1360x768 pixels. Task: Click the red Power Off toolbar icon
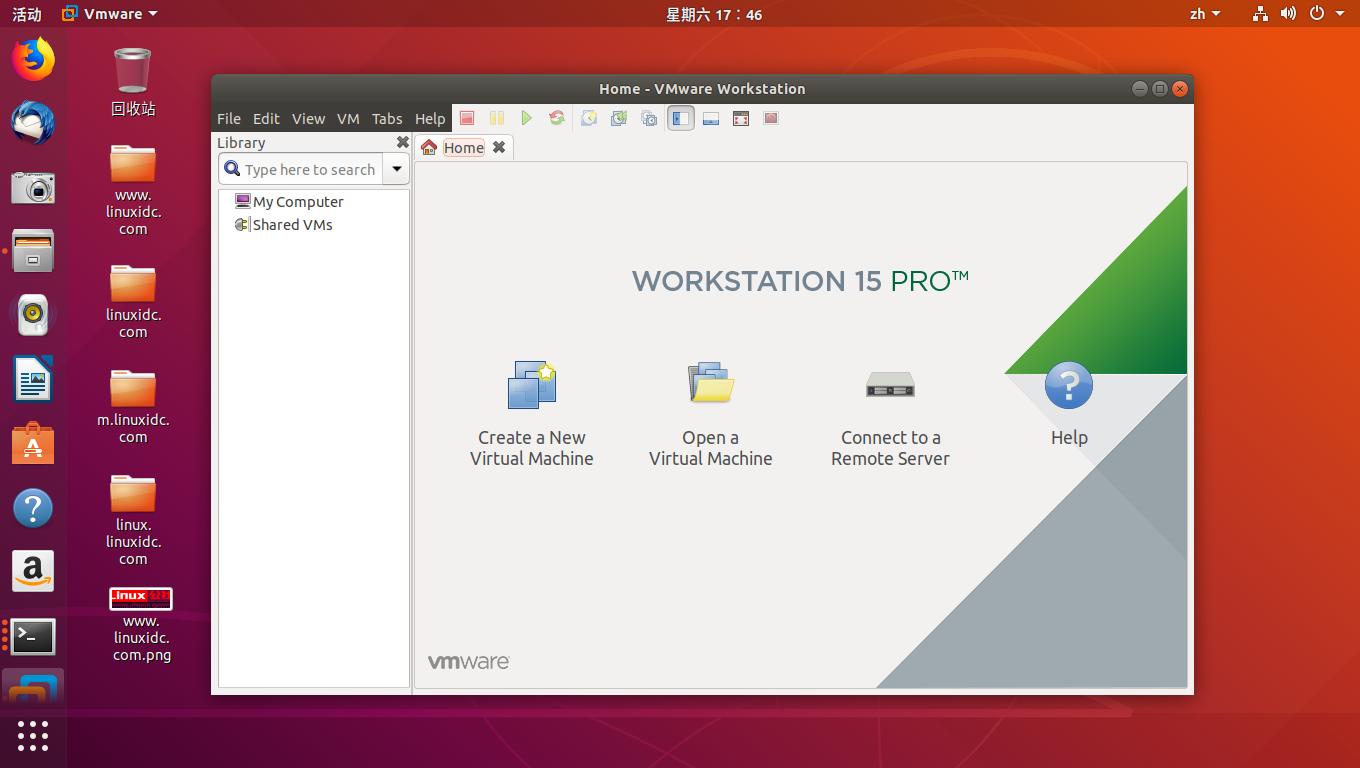467,118
